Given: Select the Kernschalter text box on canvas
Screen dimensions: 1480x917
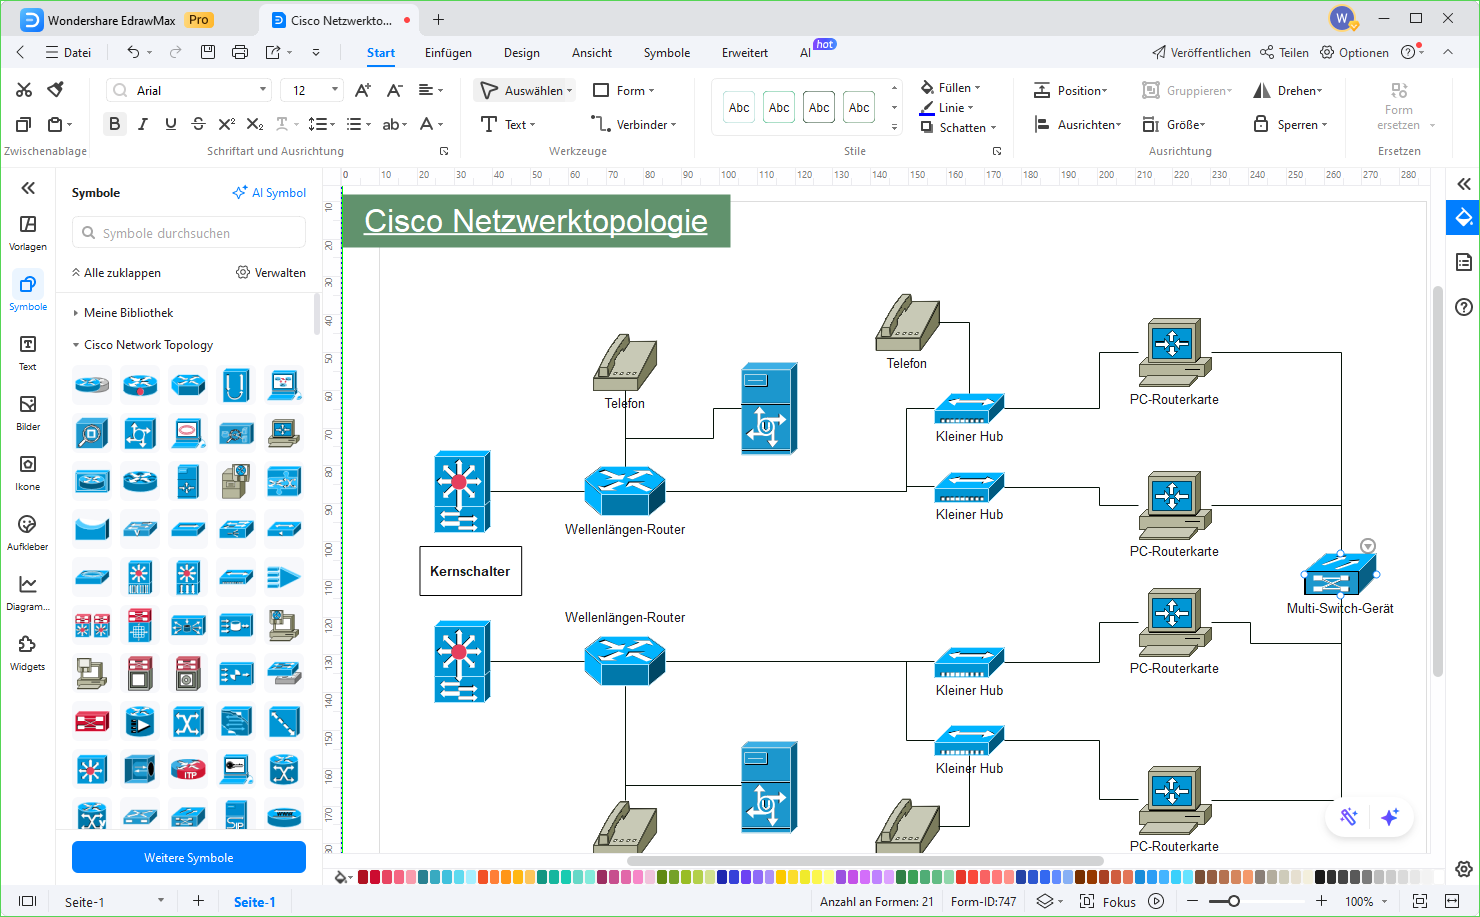Looking at the screenshot, I should click(x=470, y=571).
